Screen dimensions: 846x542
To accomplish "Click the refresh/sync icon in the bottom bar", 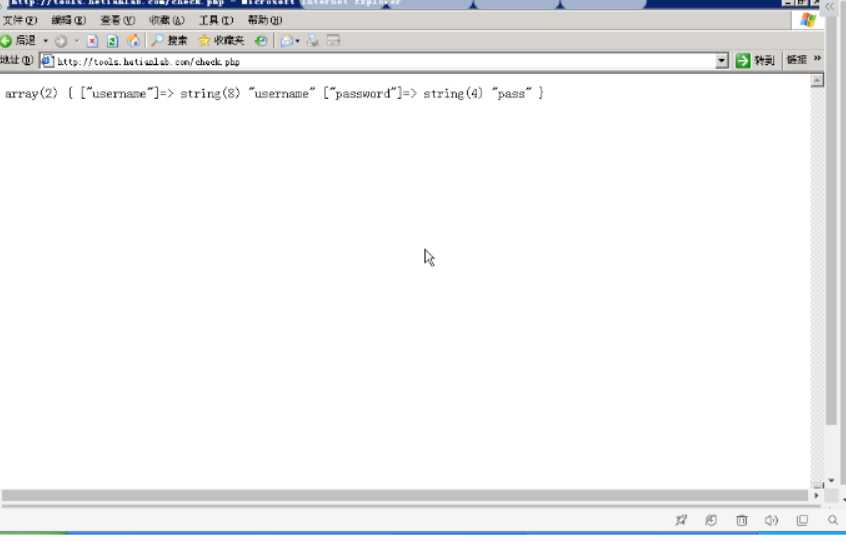I will click(711, 520).
